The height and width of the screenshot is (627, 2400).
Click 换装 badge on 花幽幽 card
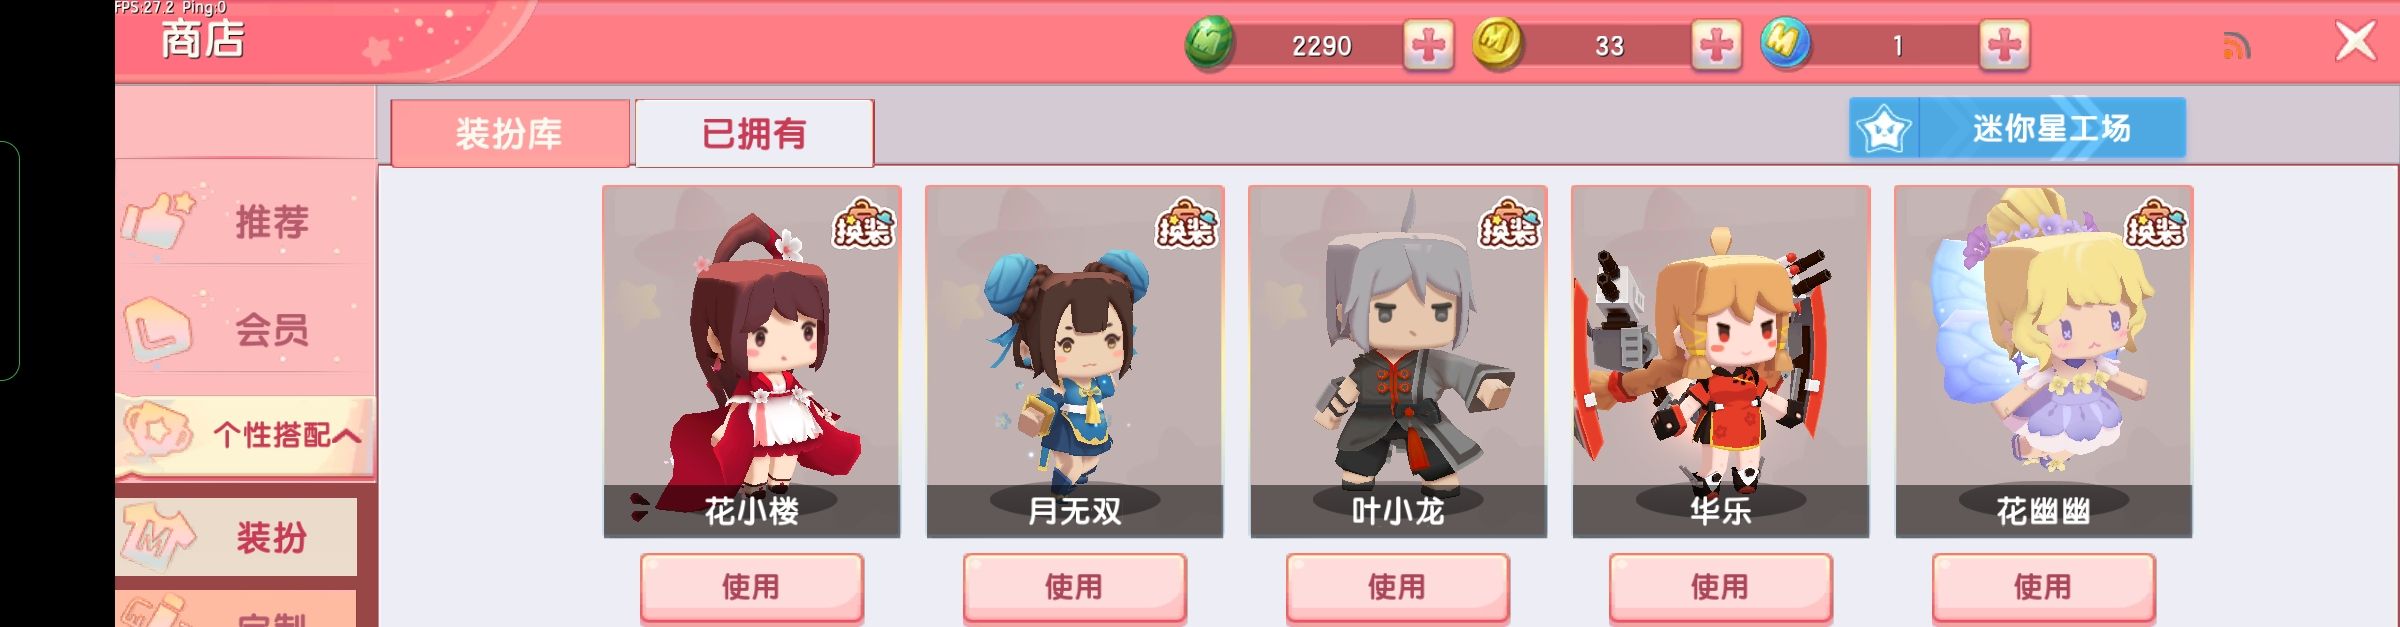point(2155,223)
